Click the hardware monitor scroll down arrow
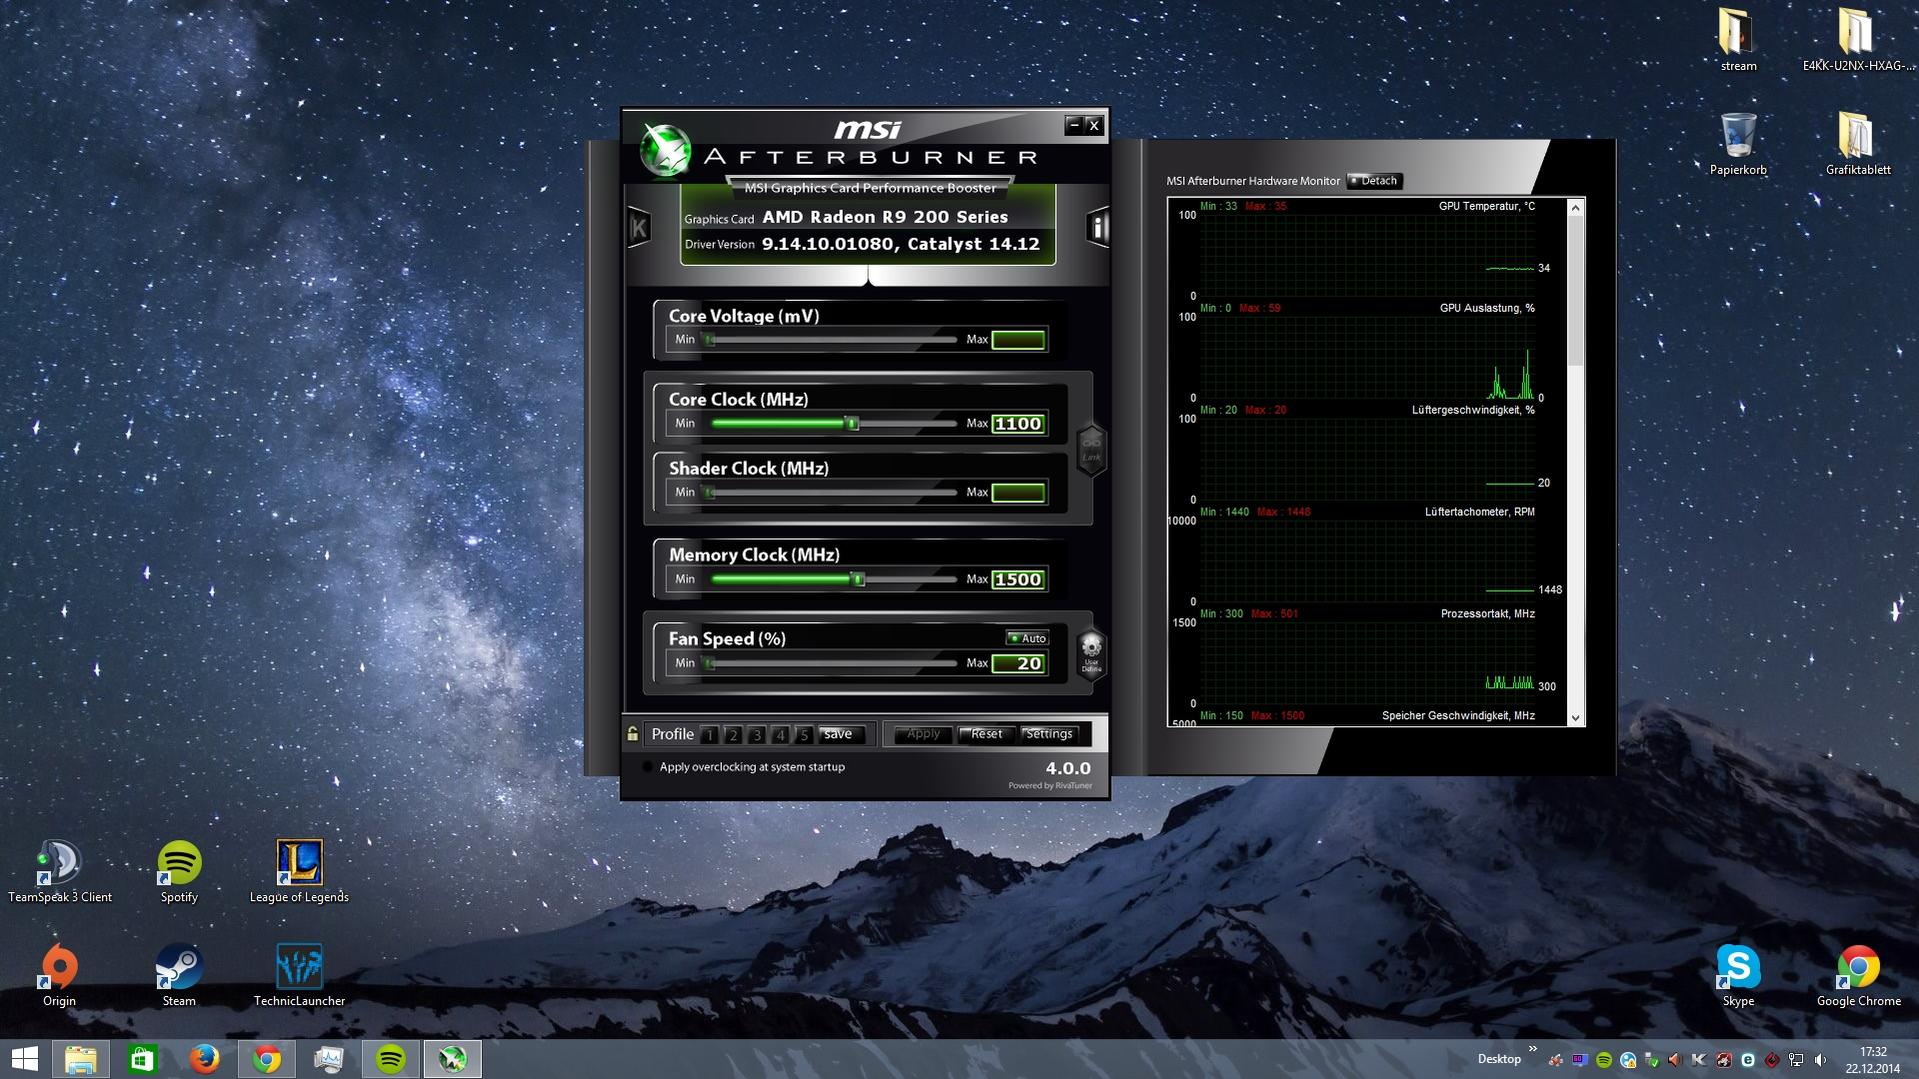Image resolution: width=1919 pixels, height=1079 pixels. (x=1576, y=717)
